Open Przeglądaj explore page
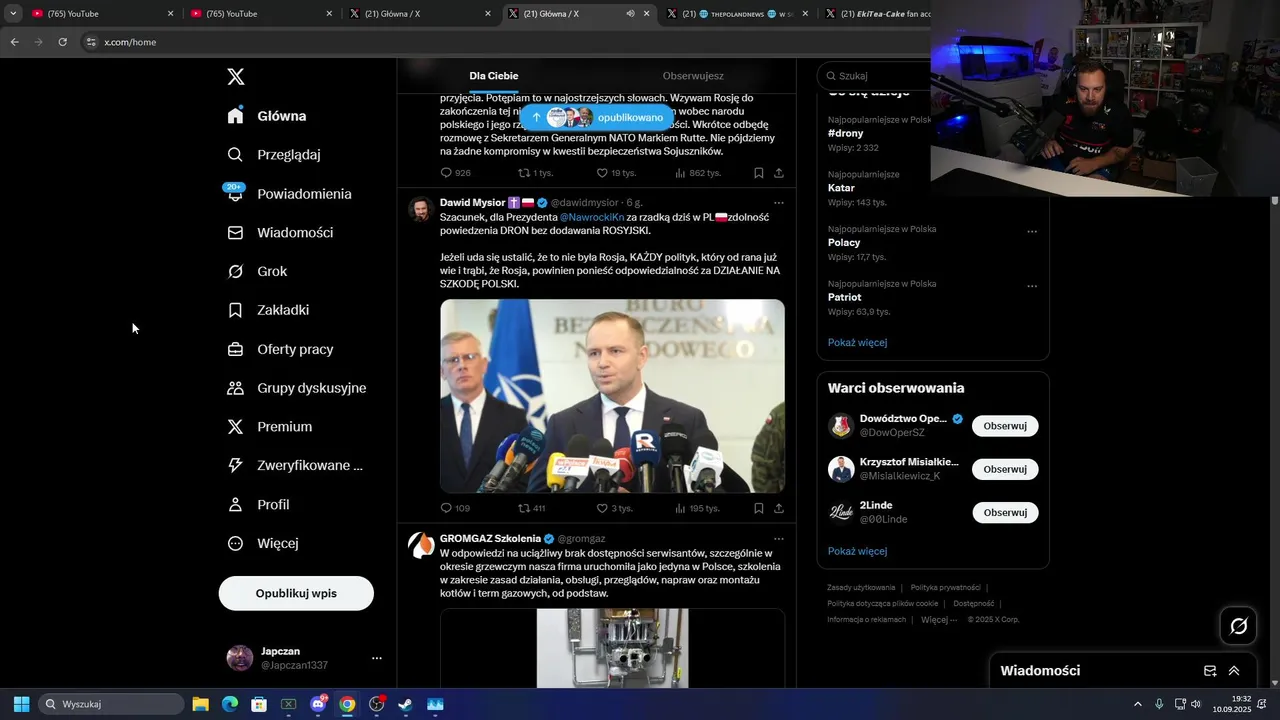 [273, 155]
